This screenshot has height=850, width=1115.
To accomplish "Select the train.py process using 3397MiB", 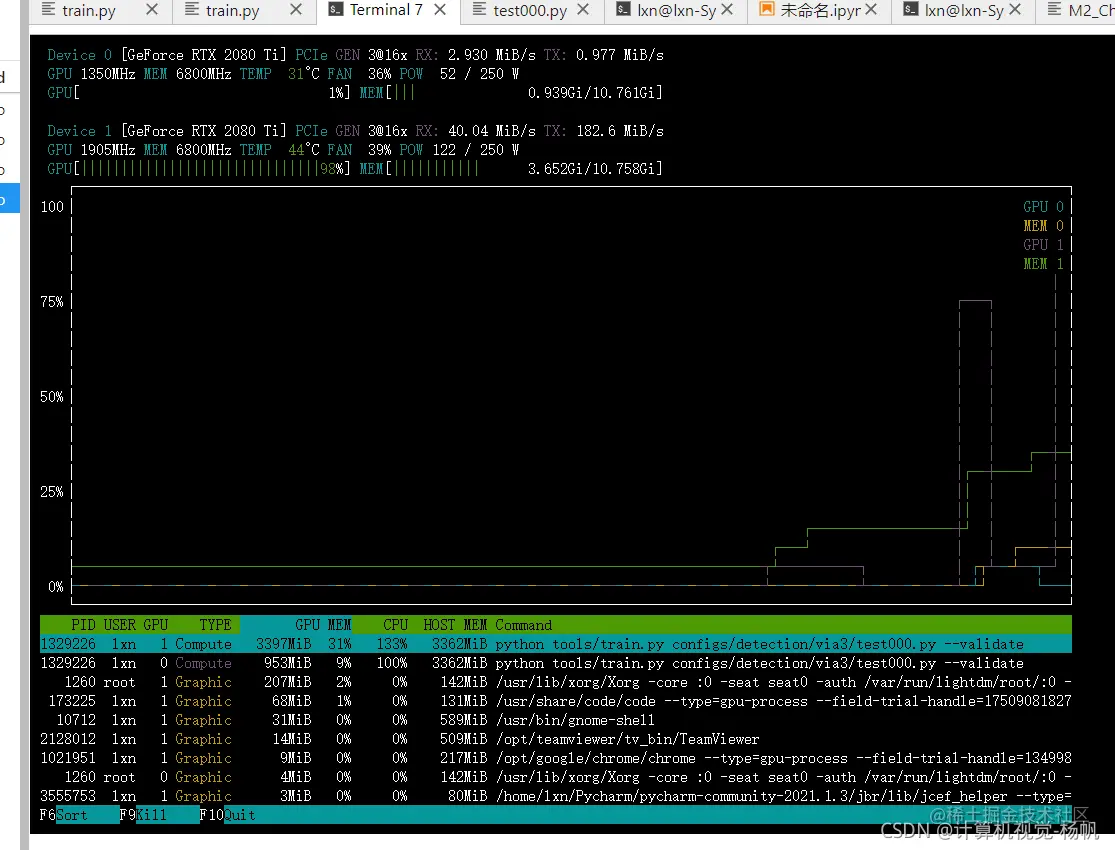I will [555, 644].
